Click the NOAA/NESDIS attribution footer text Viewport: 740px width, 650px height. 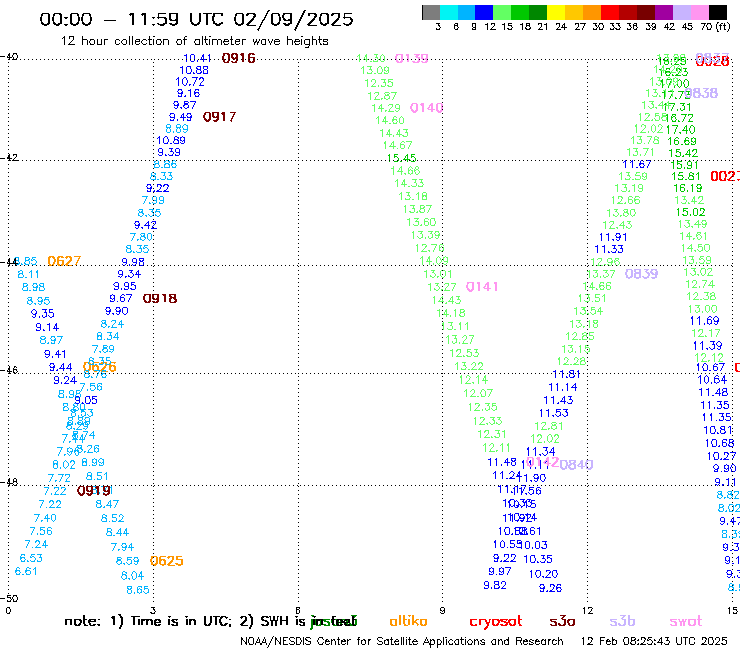click(402, 641)
